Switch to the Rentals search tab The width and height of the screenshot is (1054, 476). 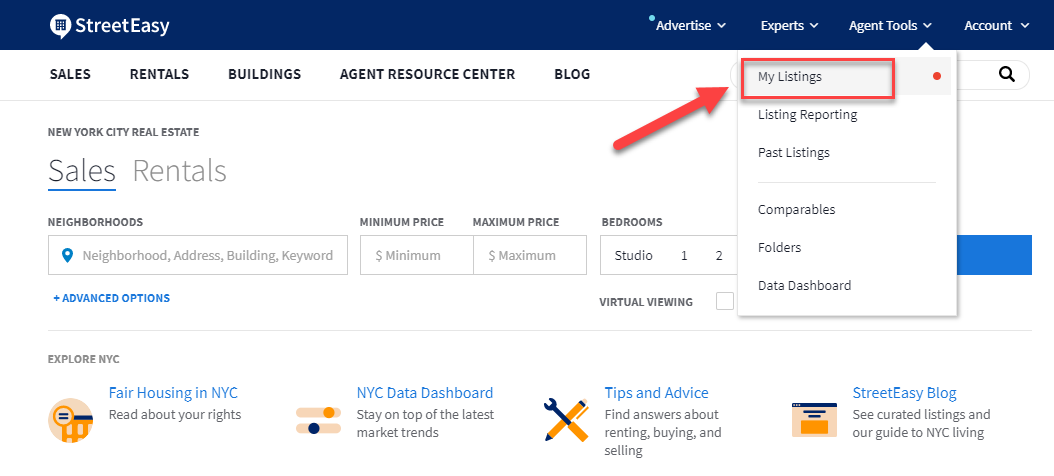tap(179, 171)
